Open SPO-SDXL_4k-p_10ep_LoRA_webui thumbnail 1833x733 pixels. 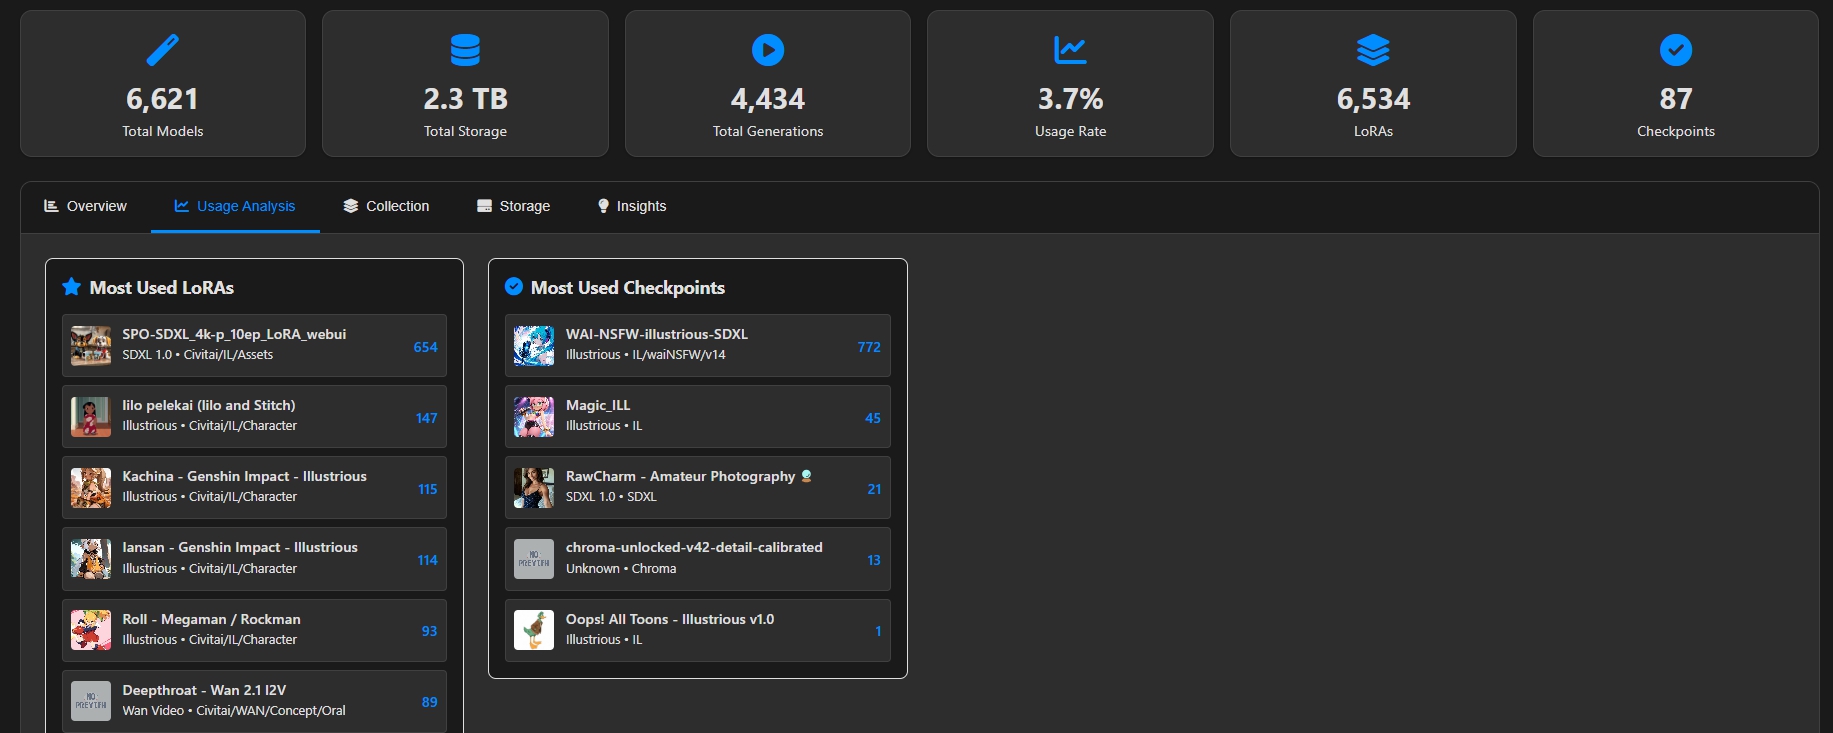pyautogui.click(x=91, y=346)
